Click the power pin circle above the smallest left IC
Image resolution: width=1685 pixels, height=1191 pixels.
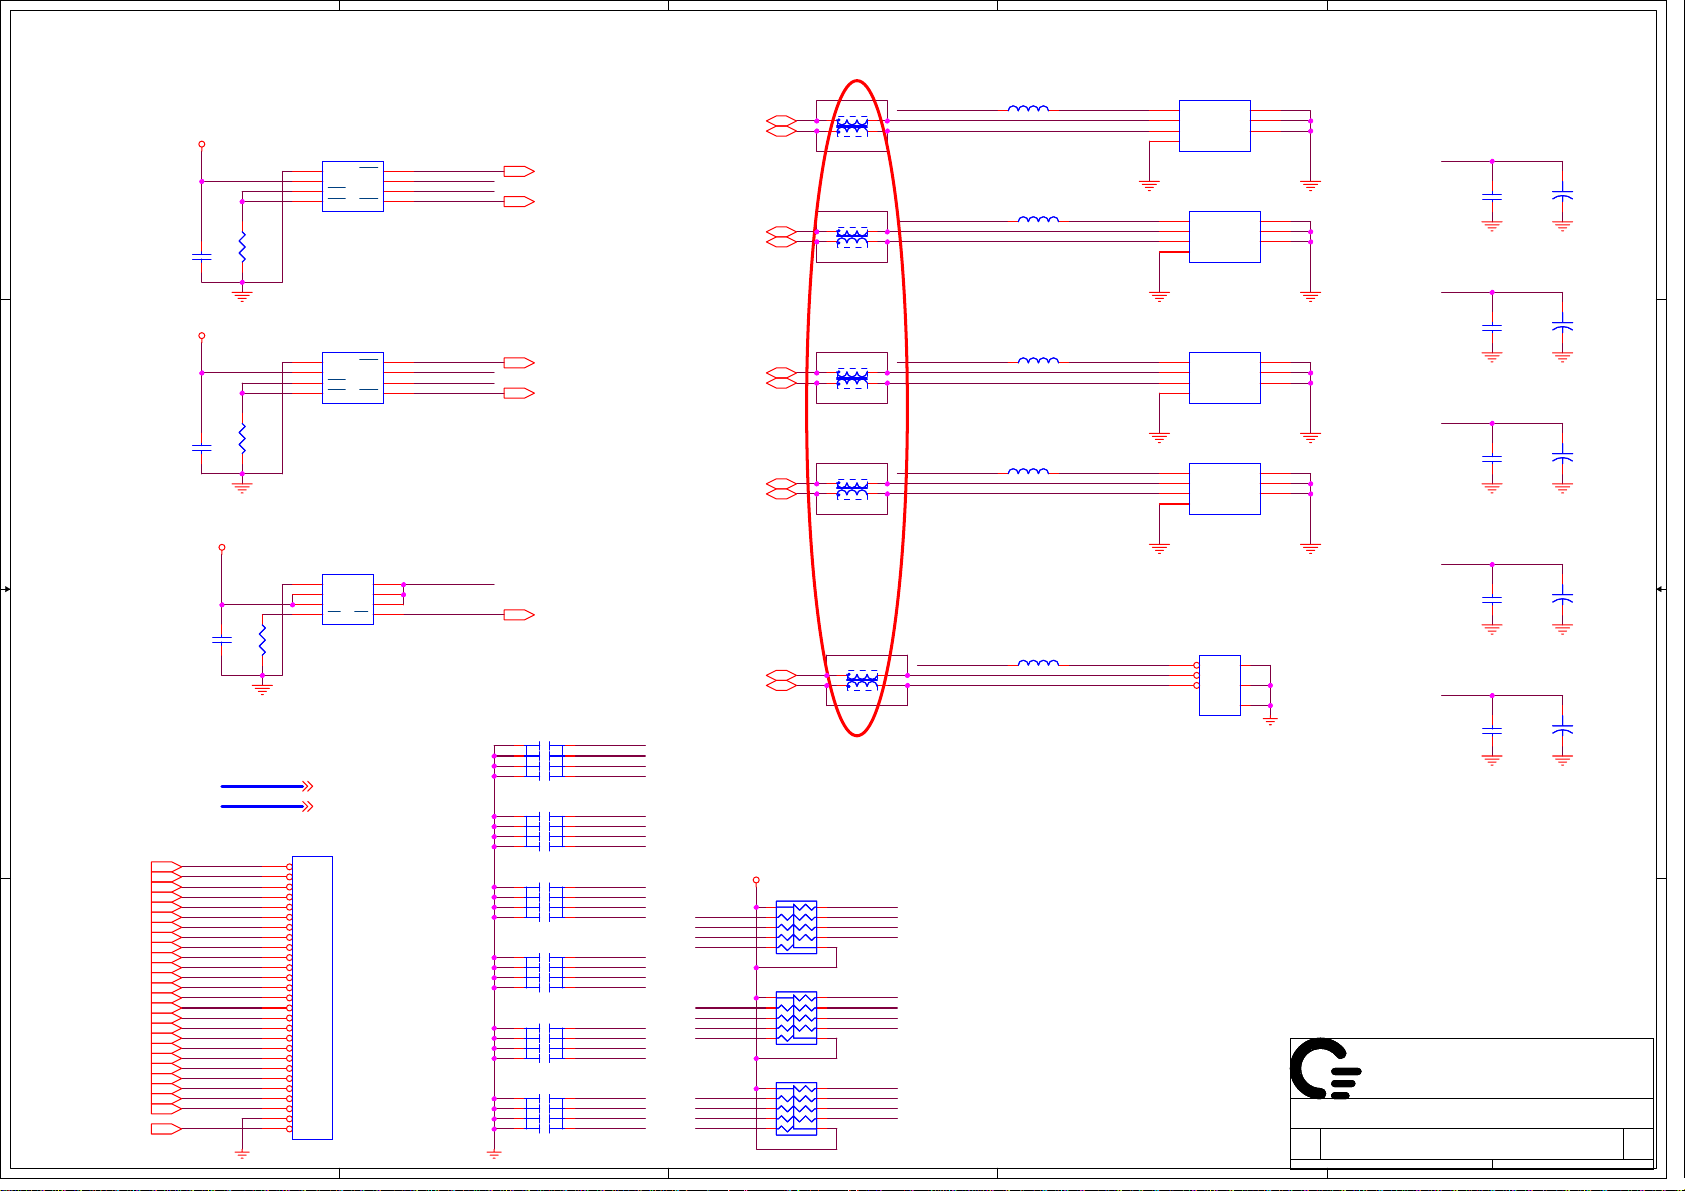(222, 547)
